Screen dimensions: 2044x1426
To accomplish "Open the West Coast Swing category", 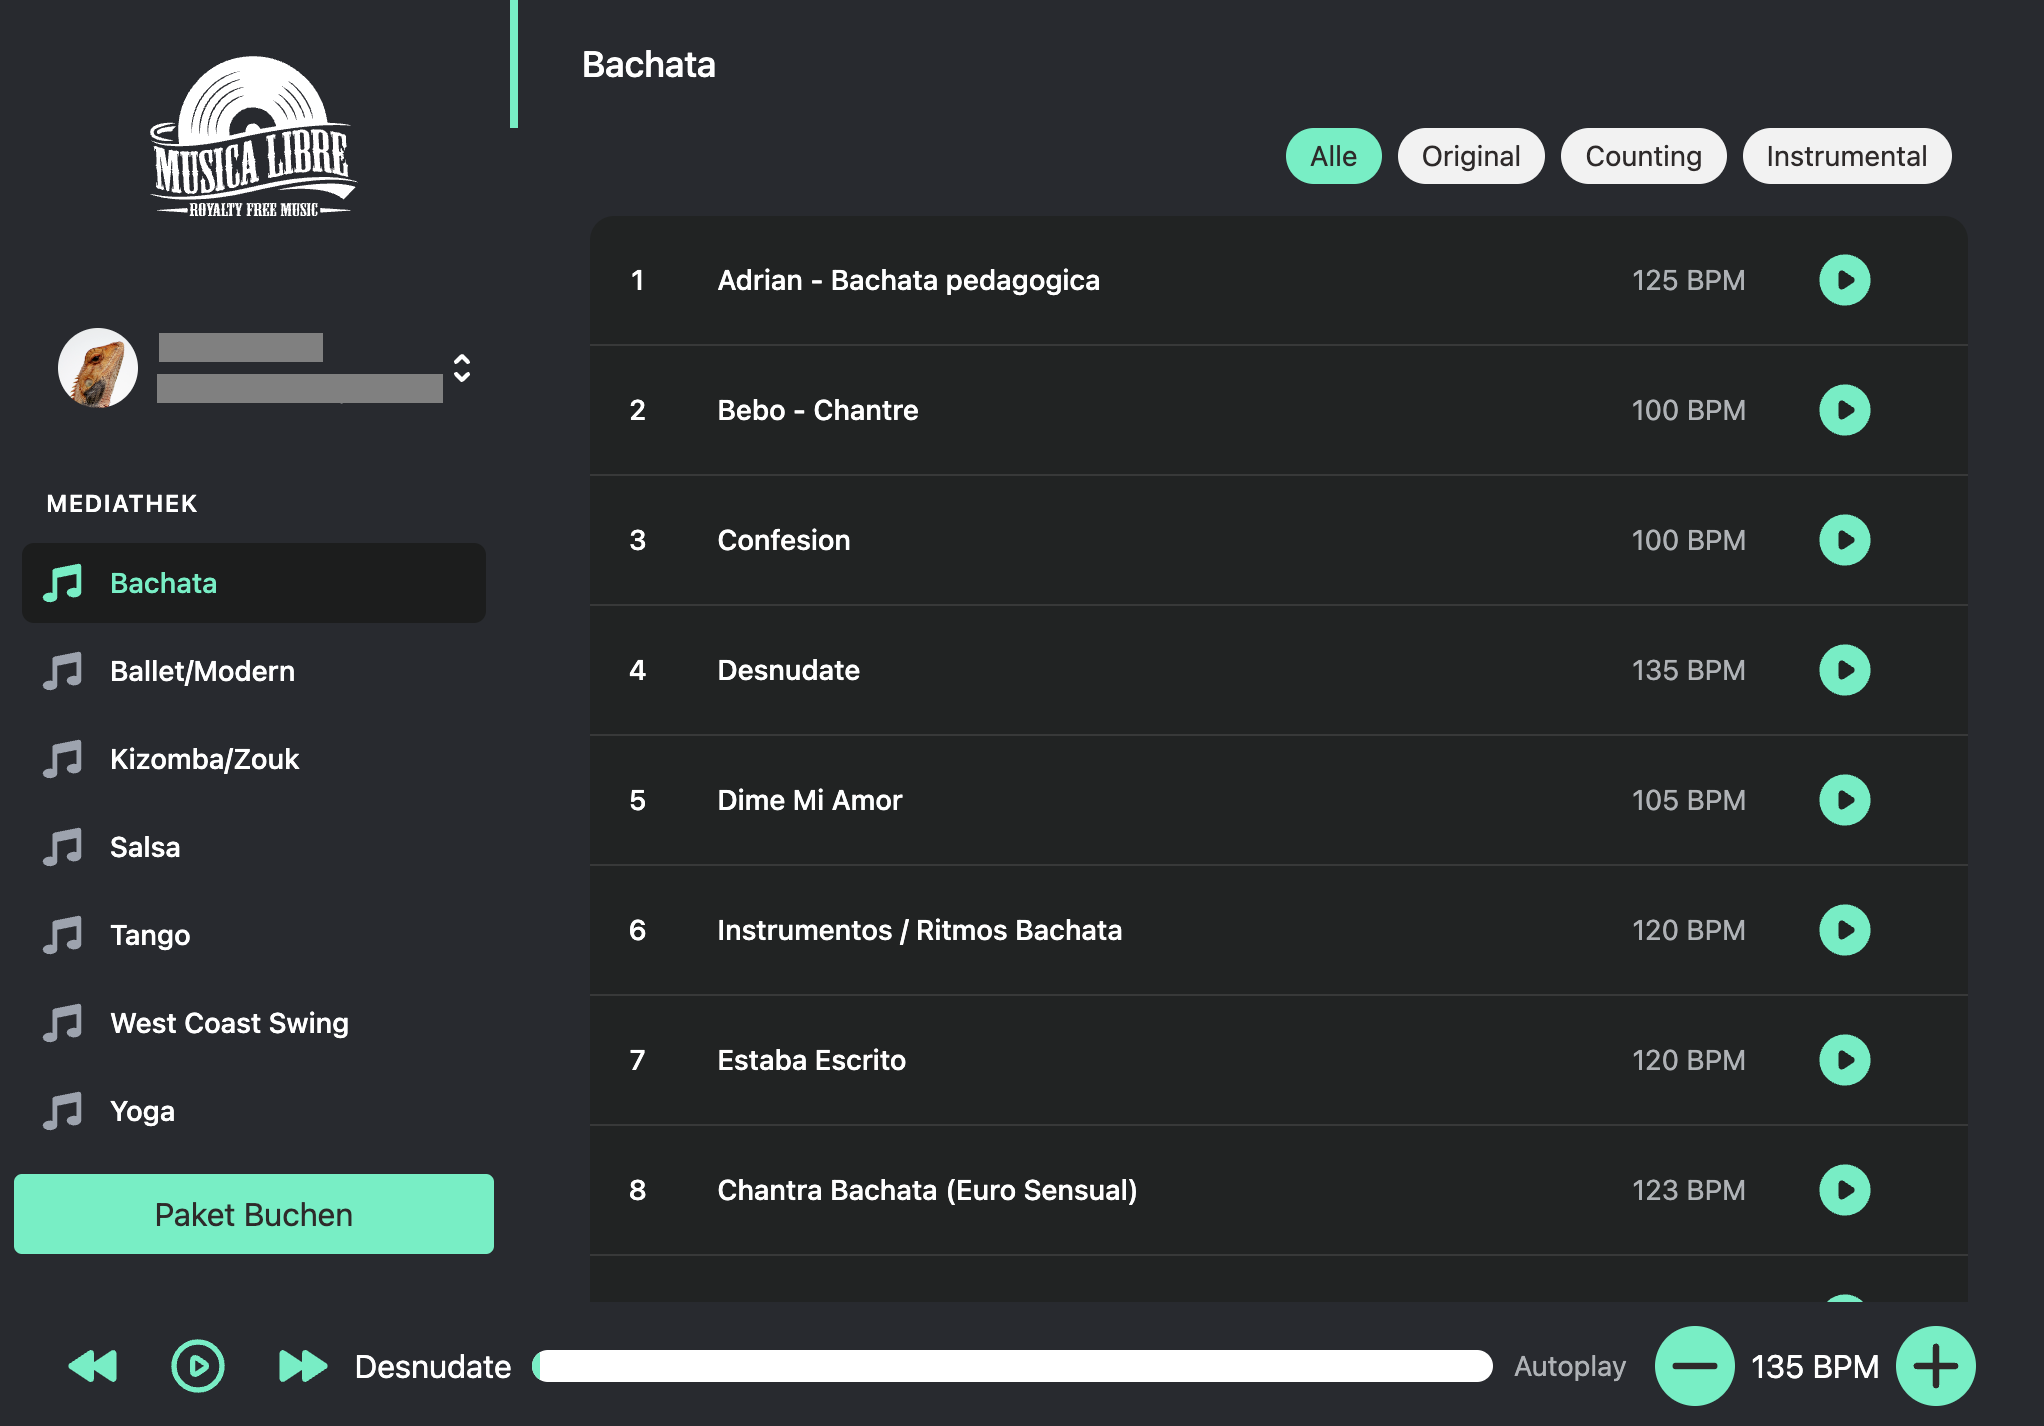I will (228, 1022).
